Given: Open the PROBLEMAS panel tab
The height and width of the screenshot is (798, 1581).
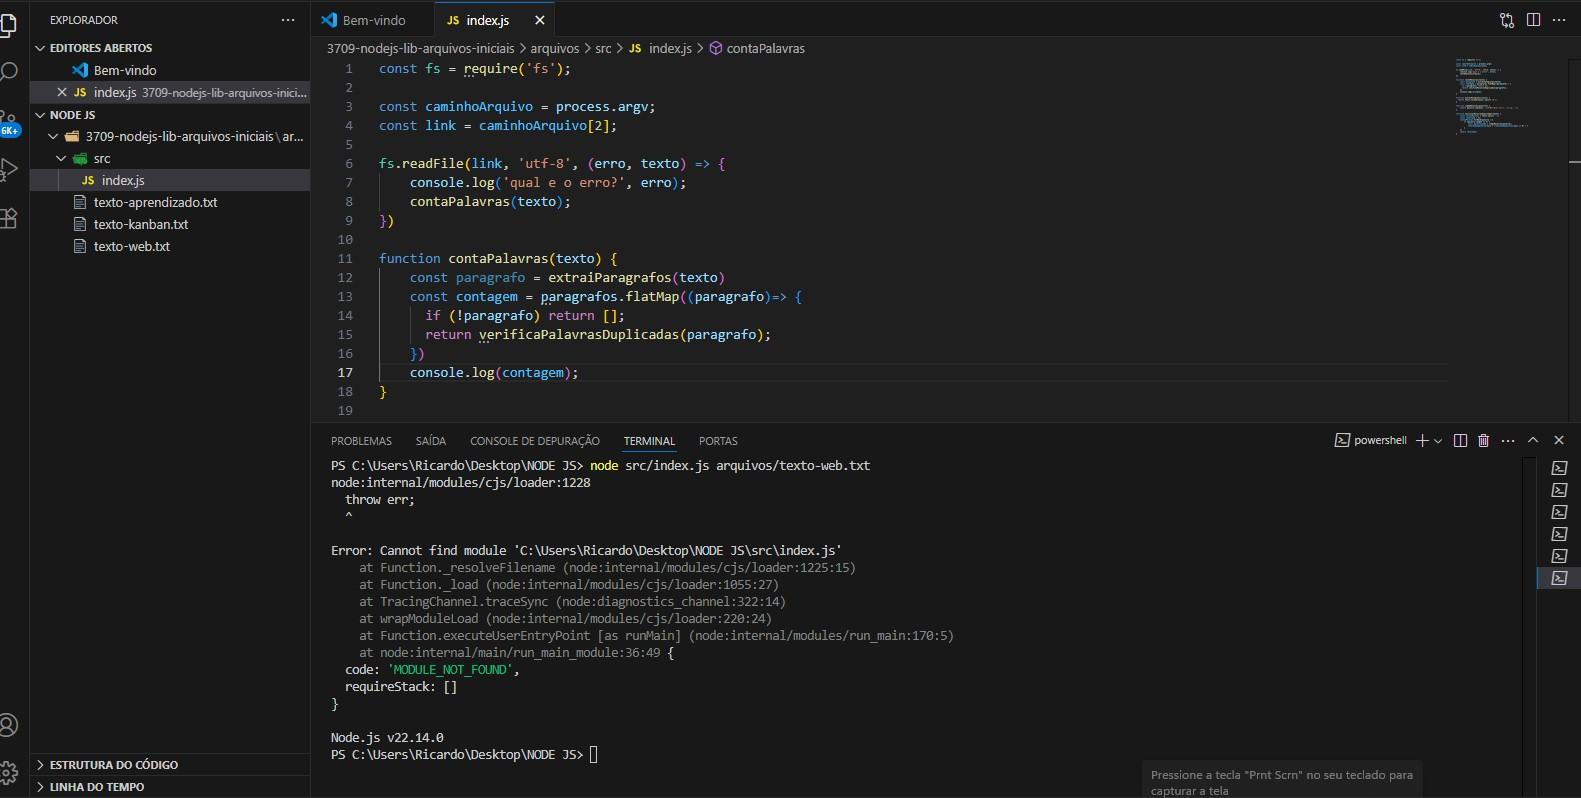Looking at the screenshot, I should (x=361, y=441).
